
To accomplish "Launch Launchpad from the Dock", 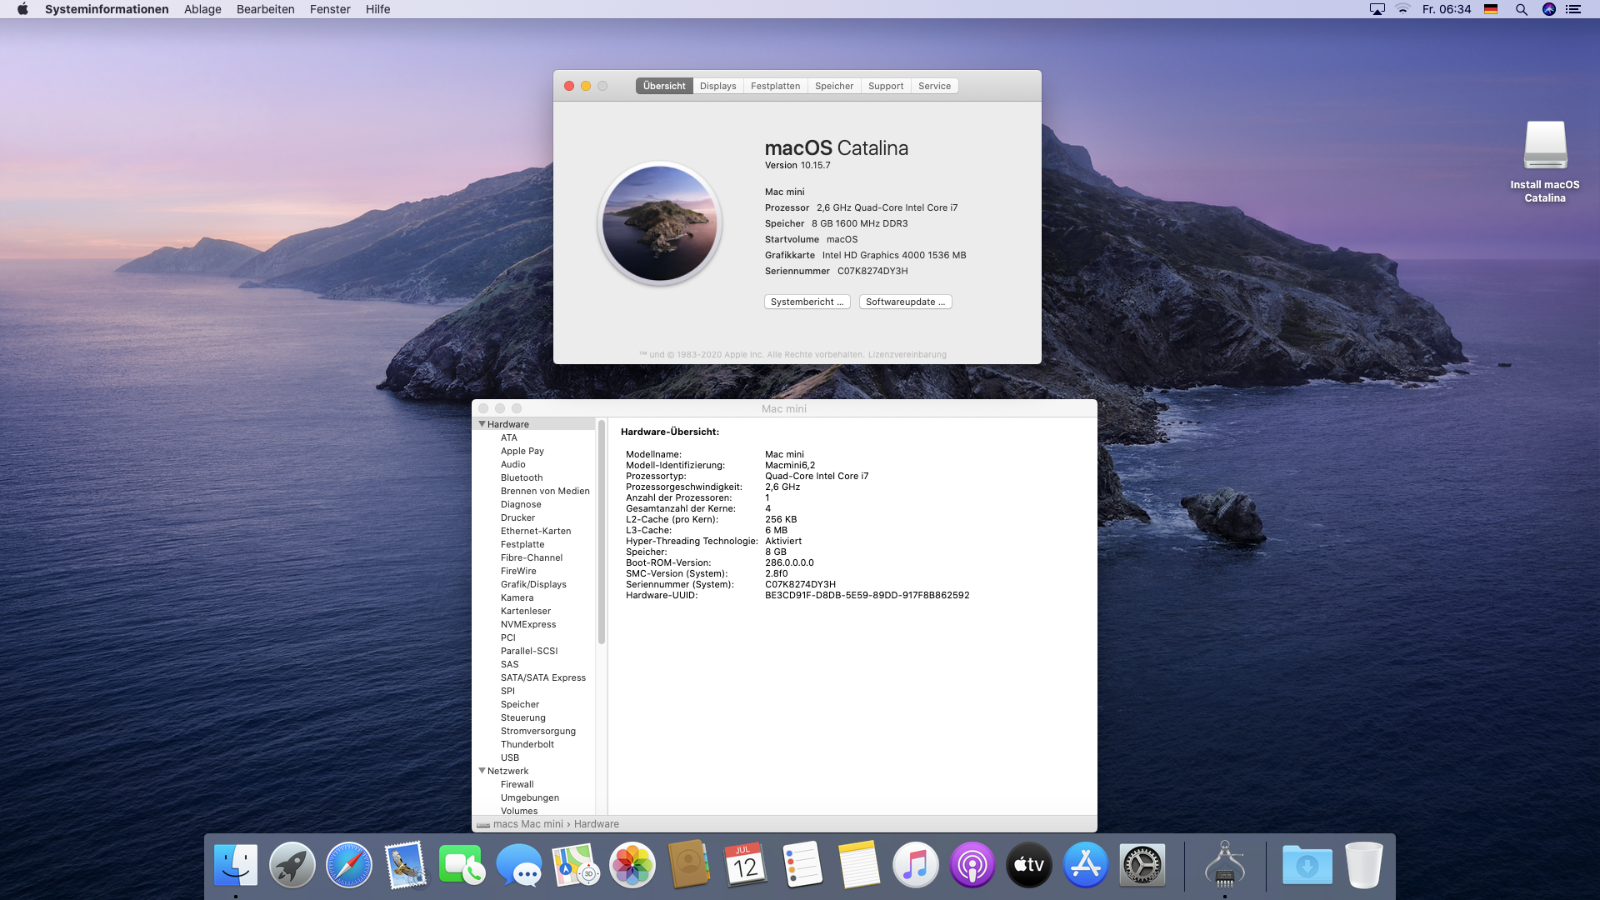I will (292, 865).
